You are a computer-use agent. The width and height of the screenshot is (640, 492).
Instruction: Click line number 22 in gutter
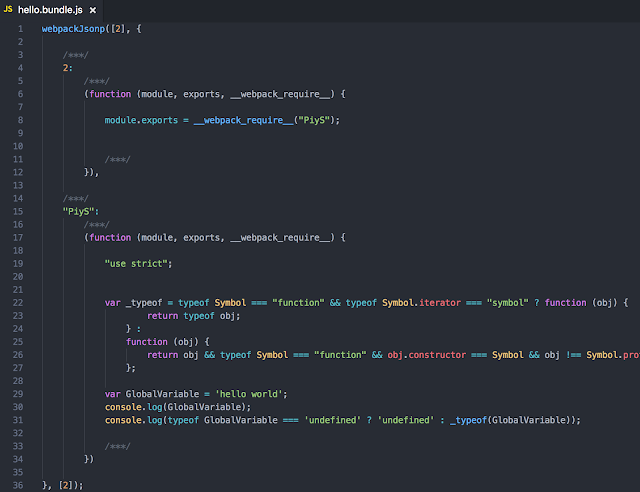point(18,303)
